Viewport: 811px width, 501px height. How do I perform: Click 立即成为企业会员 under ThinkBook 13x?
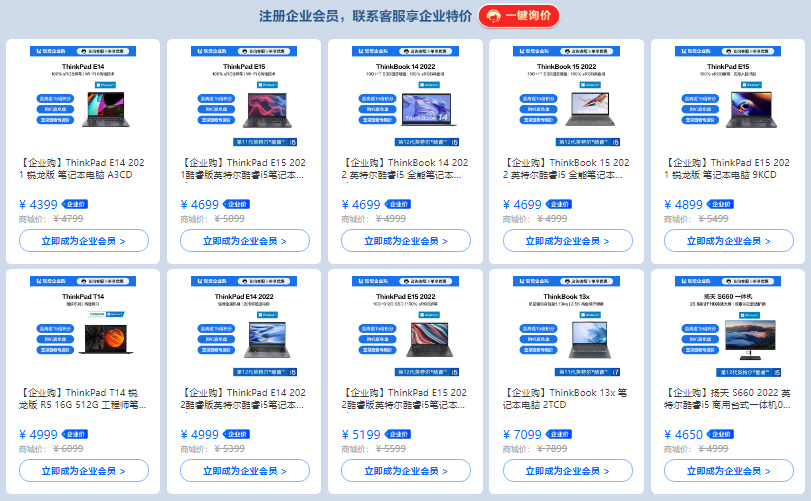click(x=567, y=471)
